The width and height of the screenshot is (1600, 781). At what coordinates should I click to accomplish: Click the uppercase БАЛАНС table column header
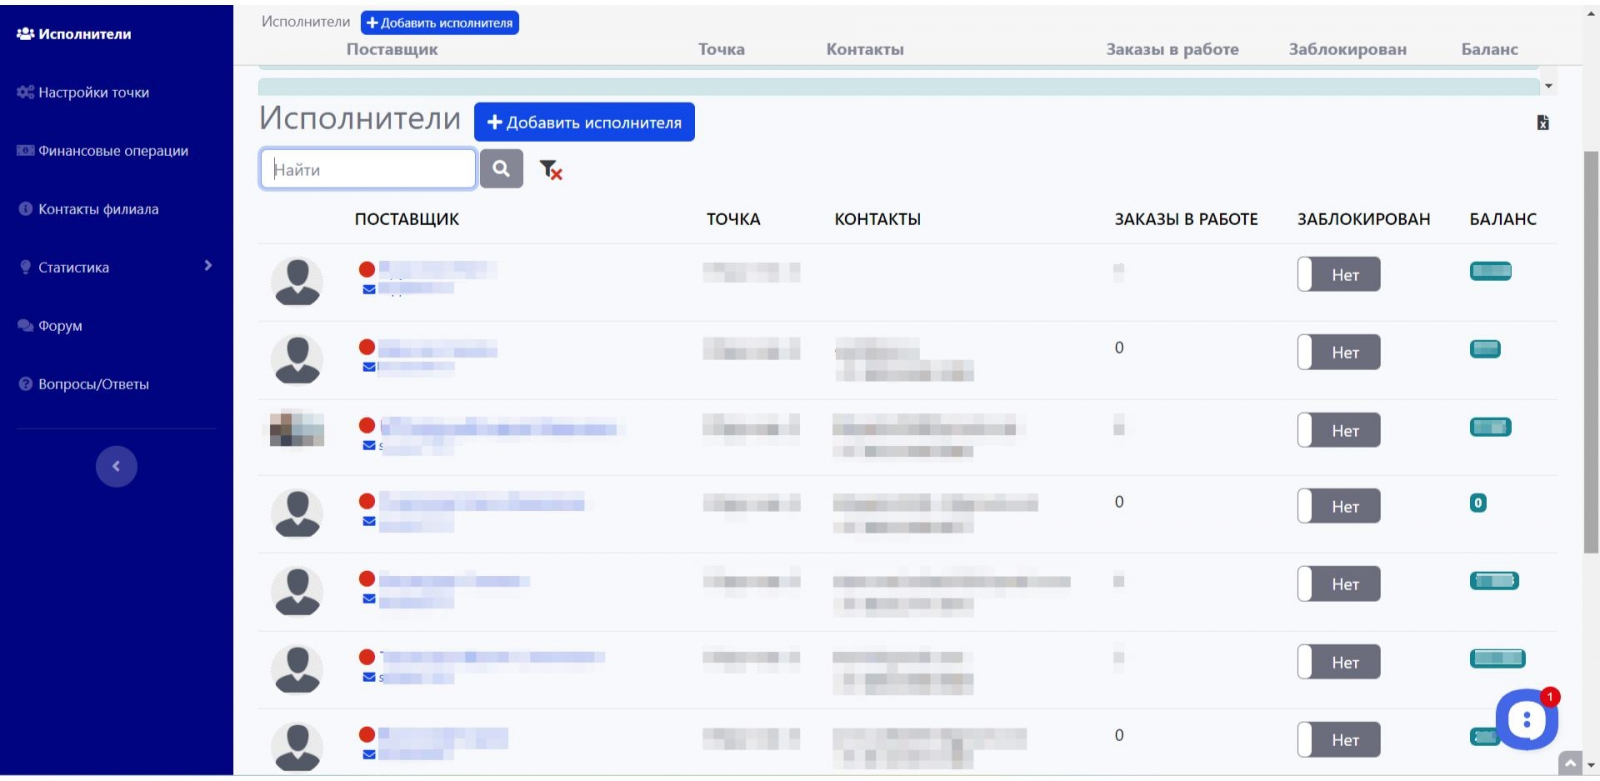(1503, 219)
